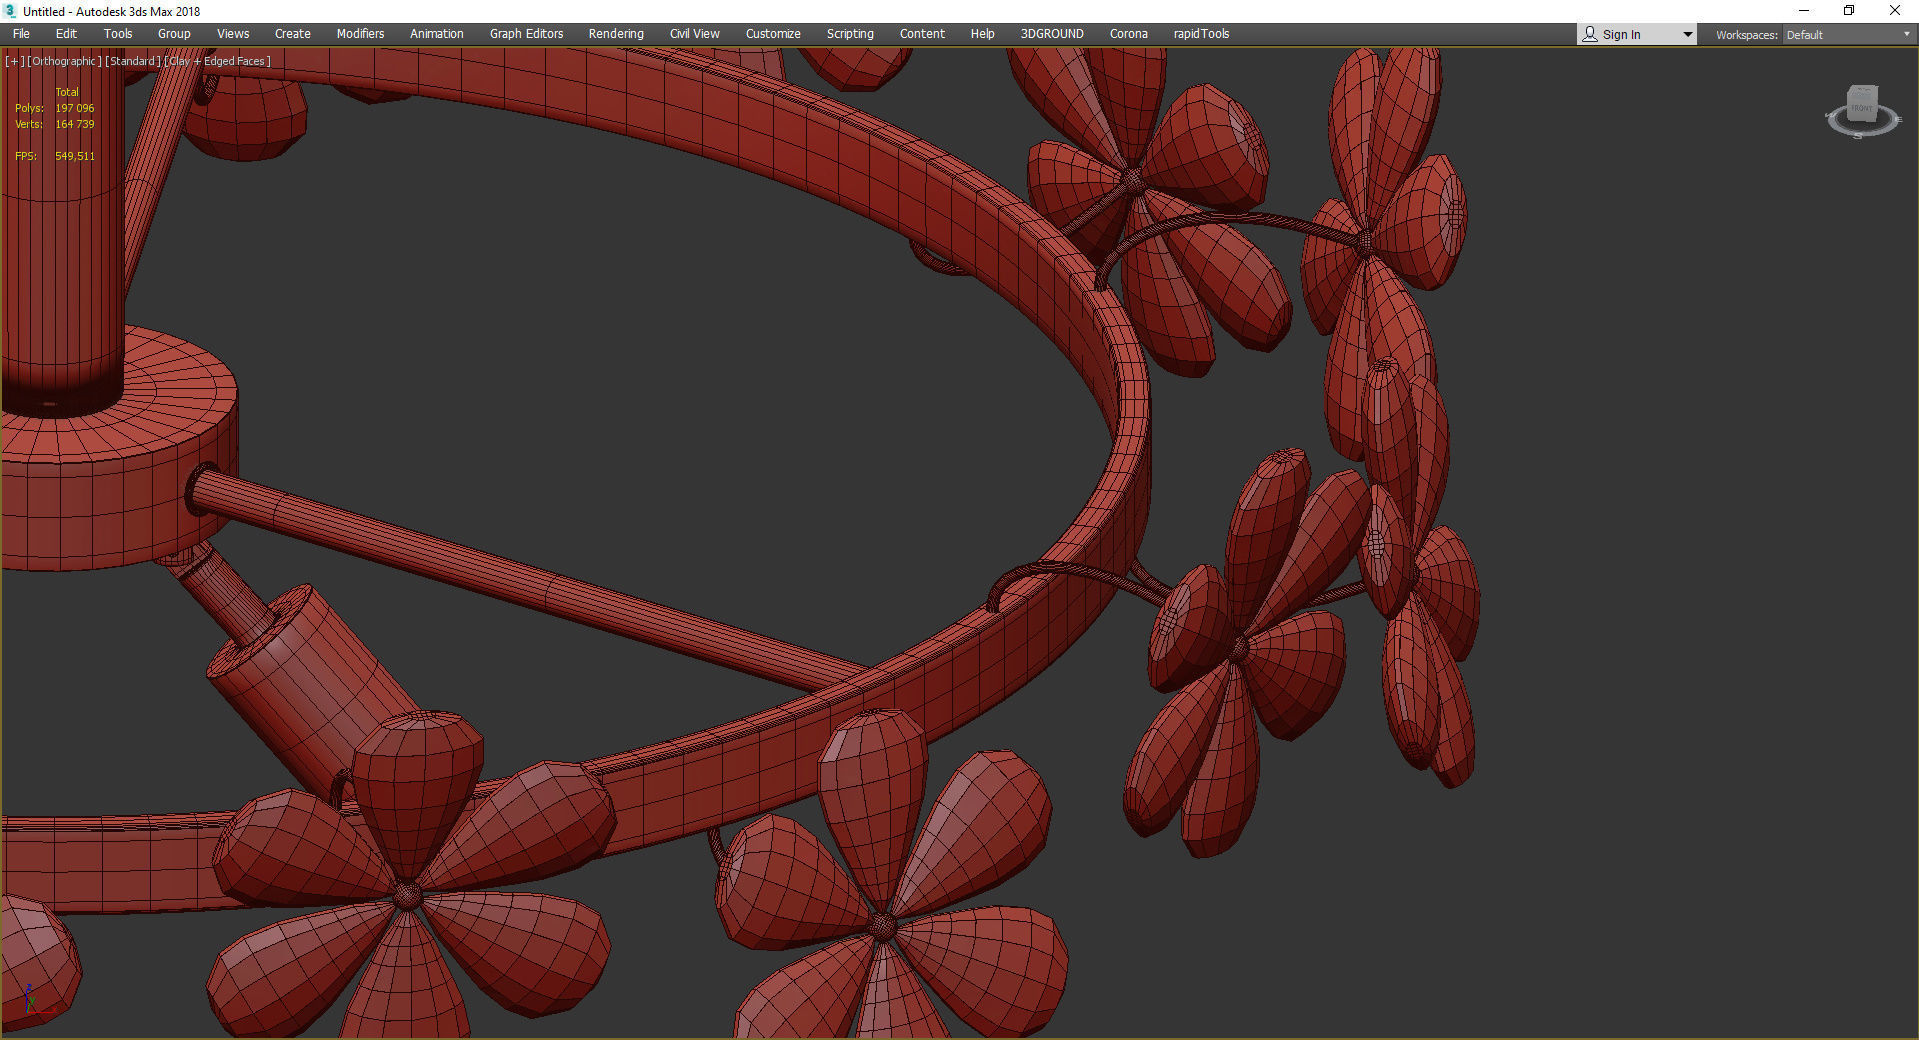Open the Rendering menu
This screenshot has width=1919, height=1040.
[616, 34]
